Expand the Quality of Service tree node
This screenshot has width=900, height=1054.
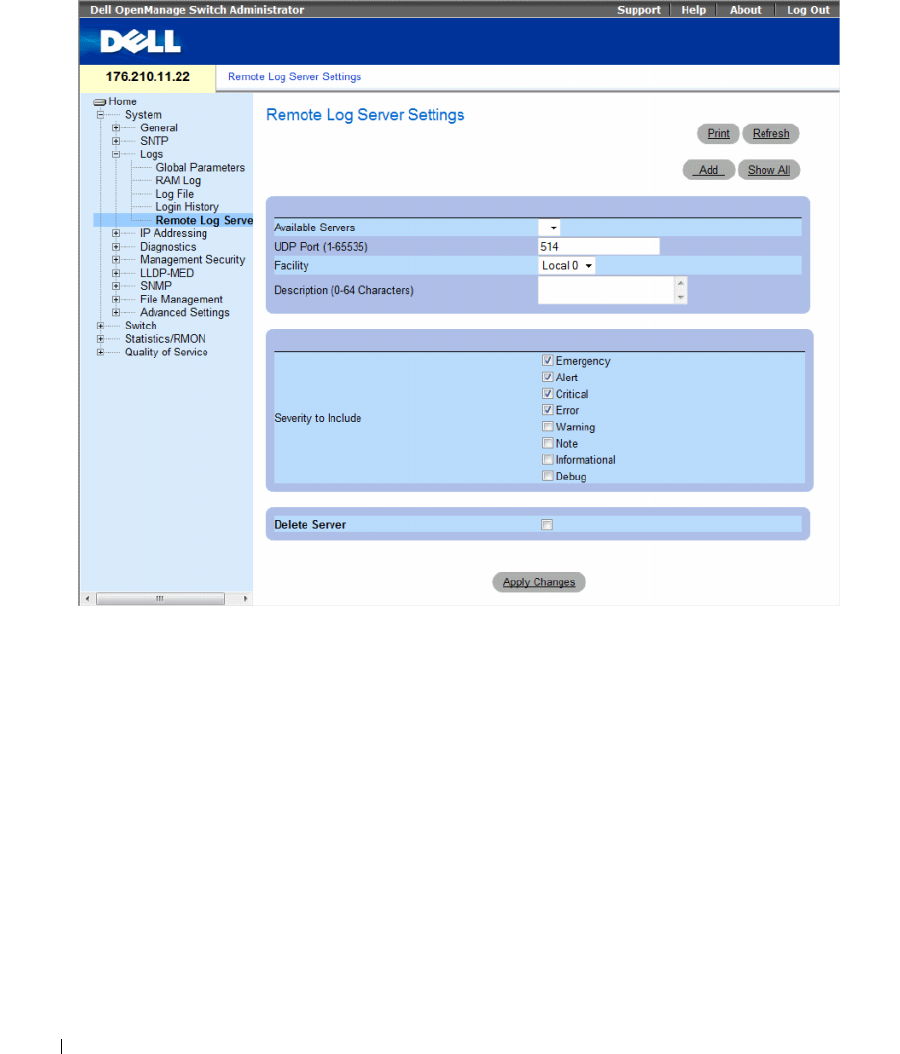pos(101,352)
